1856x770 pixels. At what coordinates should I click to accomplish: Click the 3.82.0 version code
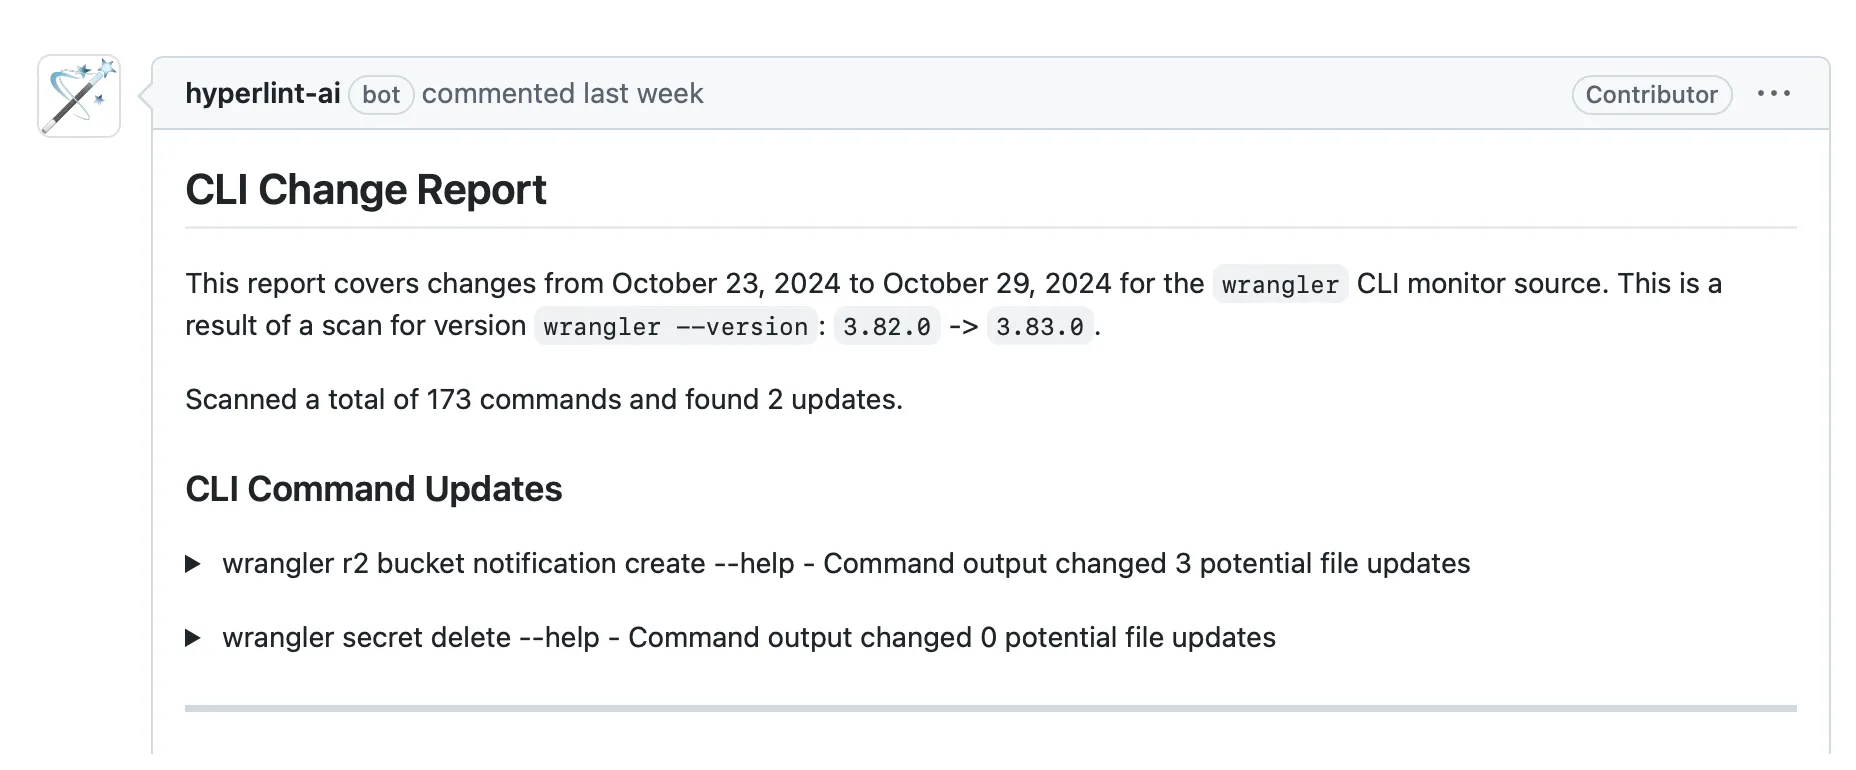(887, 327)
